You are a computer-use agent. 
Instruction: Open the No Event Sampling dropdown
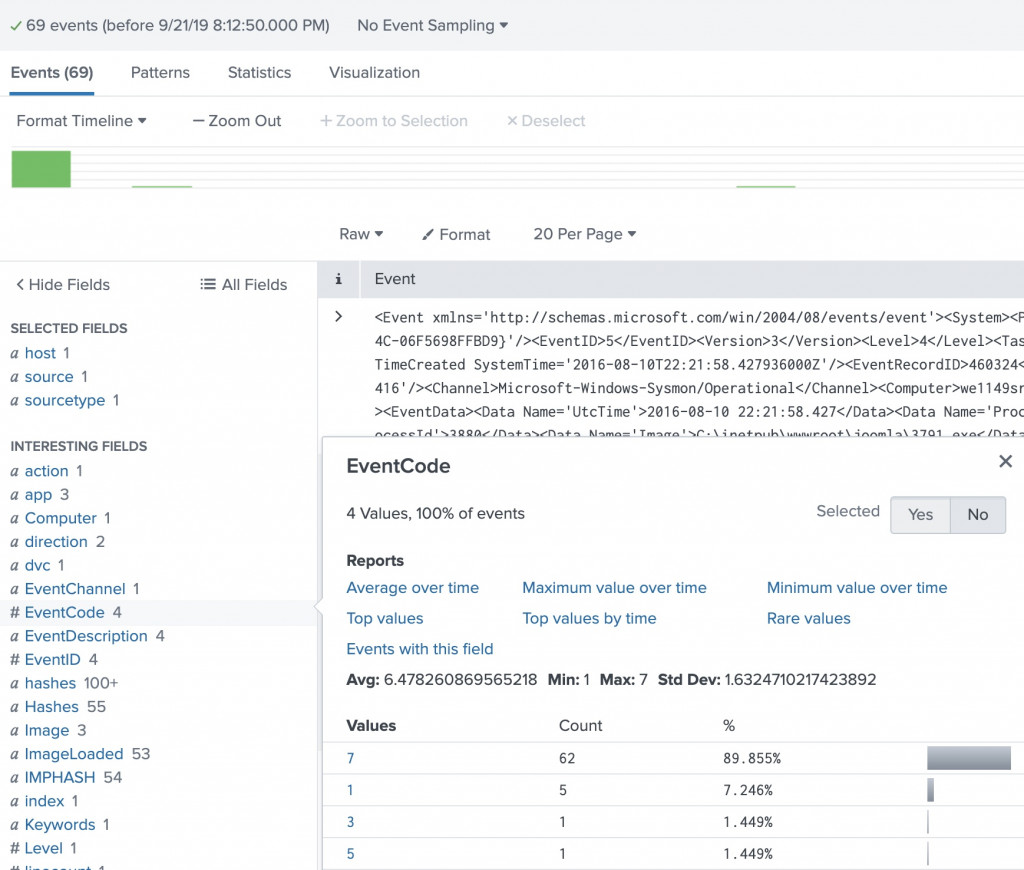(432, 25)
